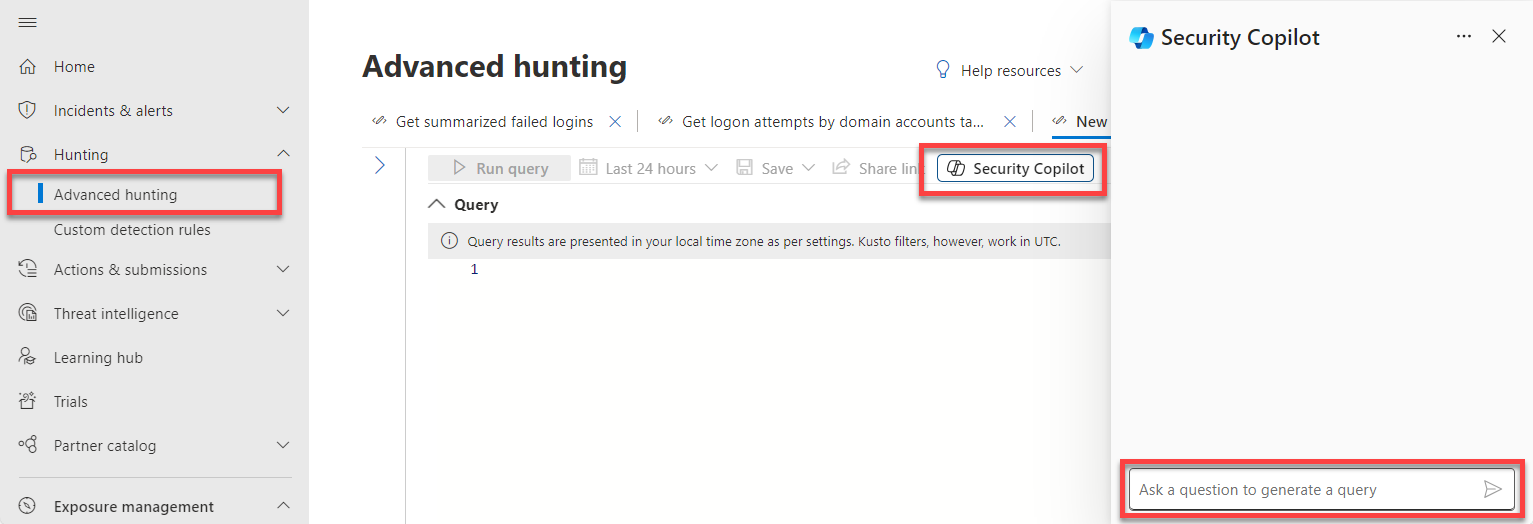Click the Threat intelligence radar icon
Screen dimensions: 1533x524
click(x=28, y=314)
